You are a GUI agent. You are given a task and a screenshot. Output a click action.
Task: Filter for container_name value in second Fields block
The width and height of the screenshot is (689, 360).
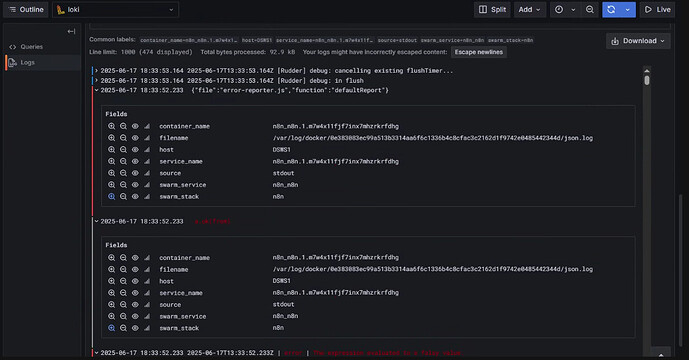pyautogui.click(x=112, y=258)
